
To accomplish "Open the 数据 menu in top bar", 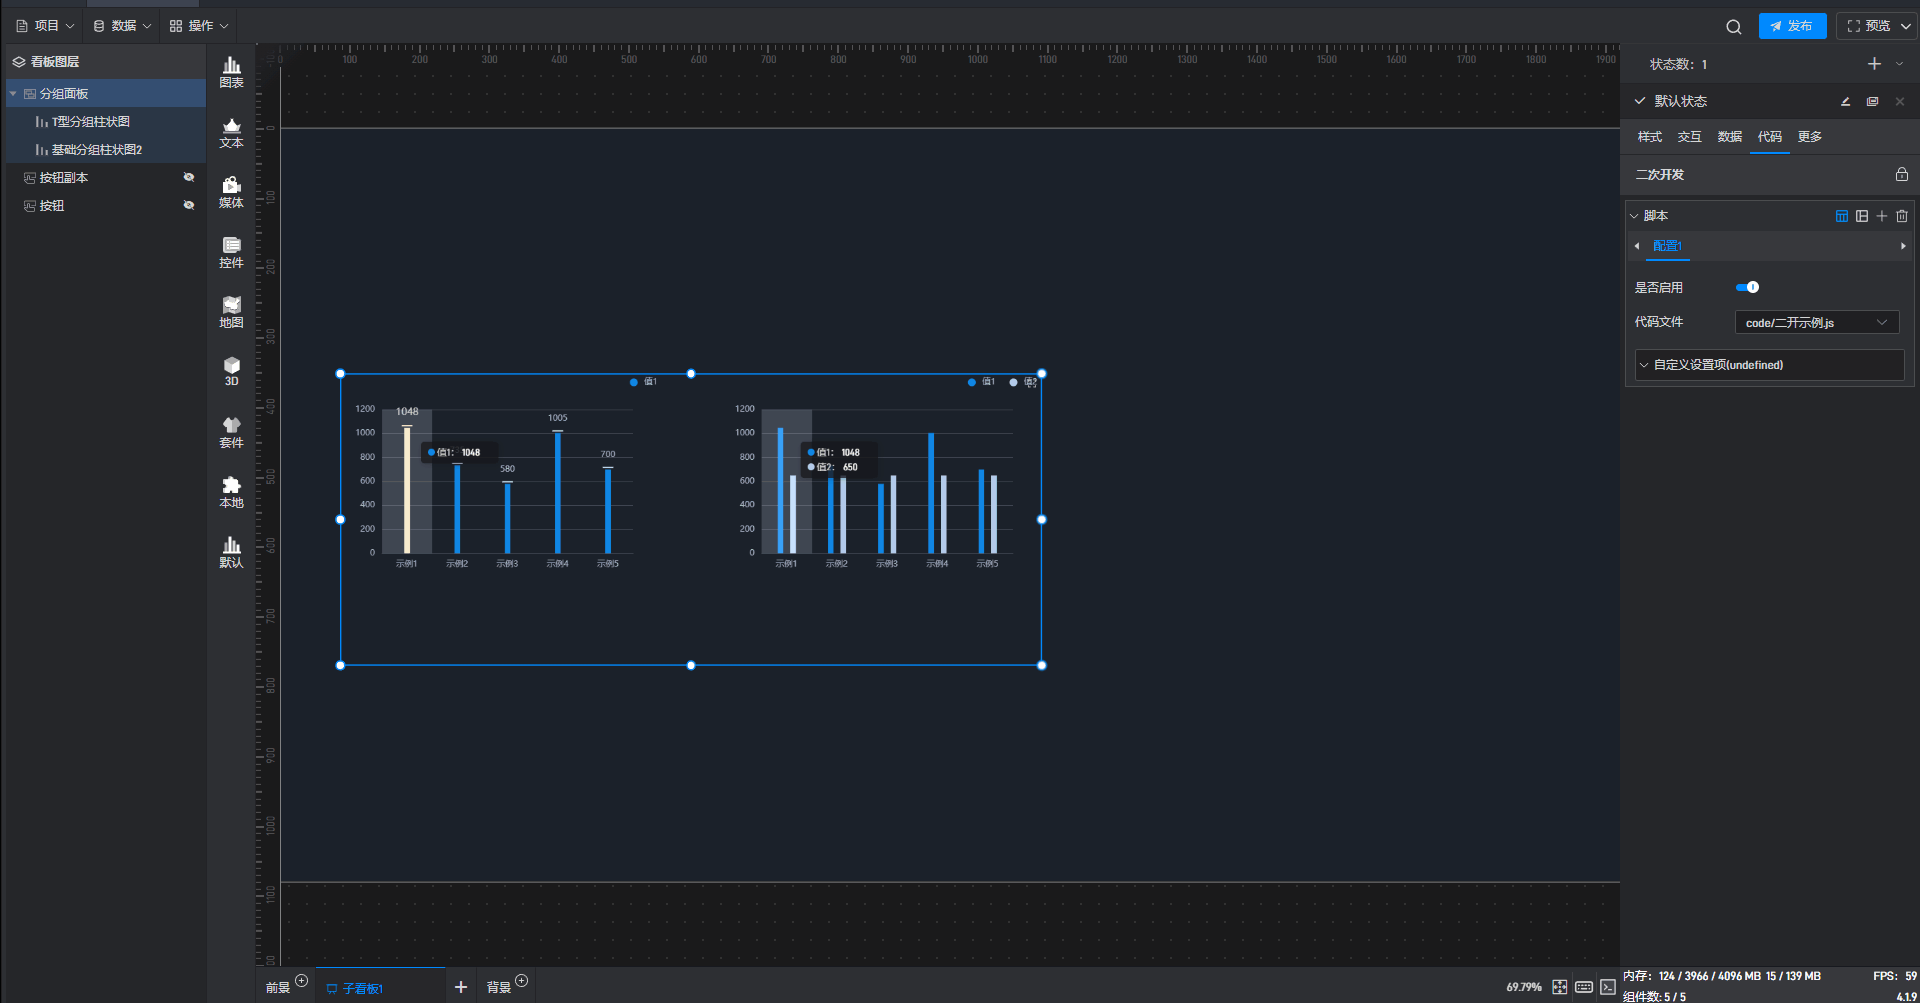I will pyautogui.click(x=122, y=26).
